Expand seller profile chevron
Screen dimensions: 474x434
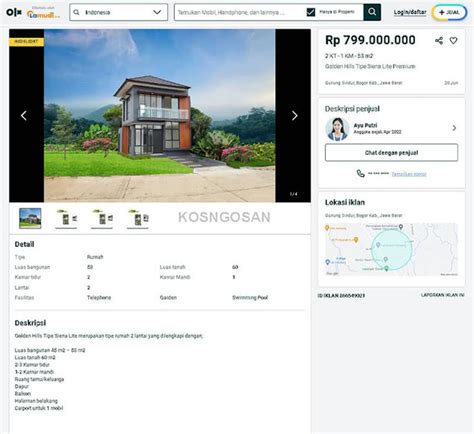[454, 128]
